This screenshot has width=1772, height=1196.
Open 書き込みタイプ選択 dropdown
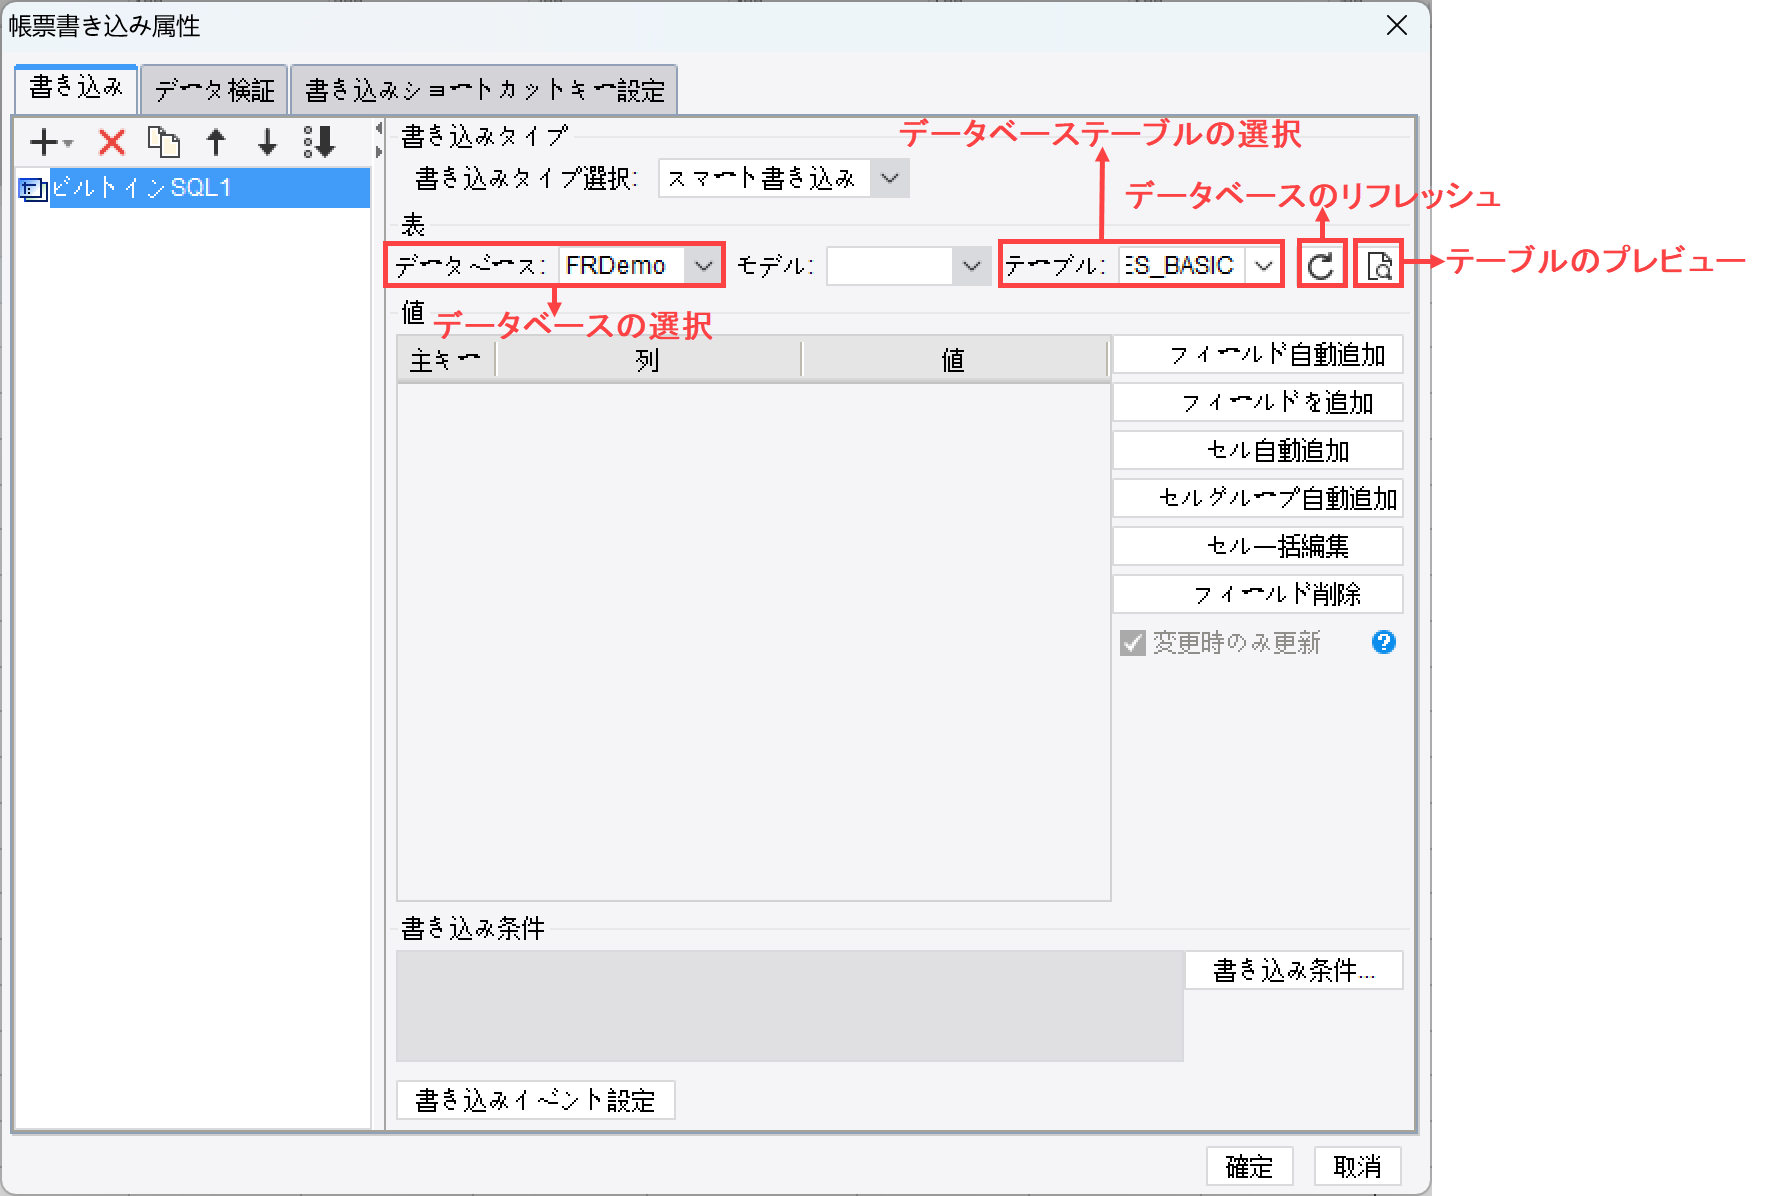[889, 179]
